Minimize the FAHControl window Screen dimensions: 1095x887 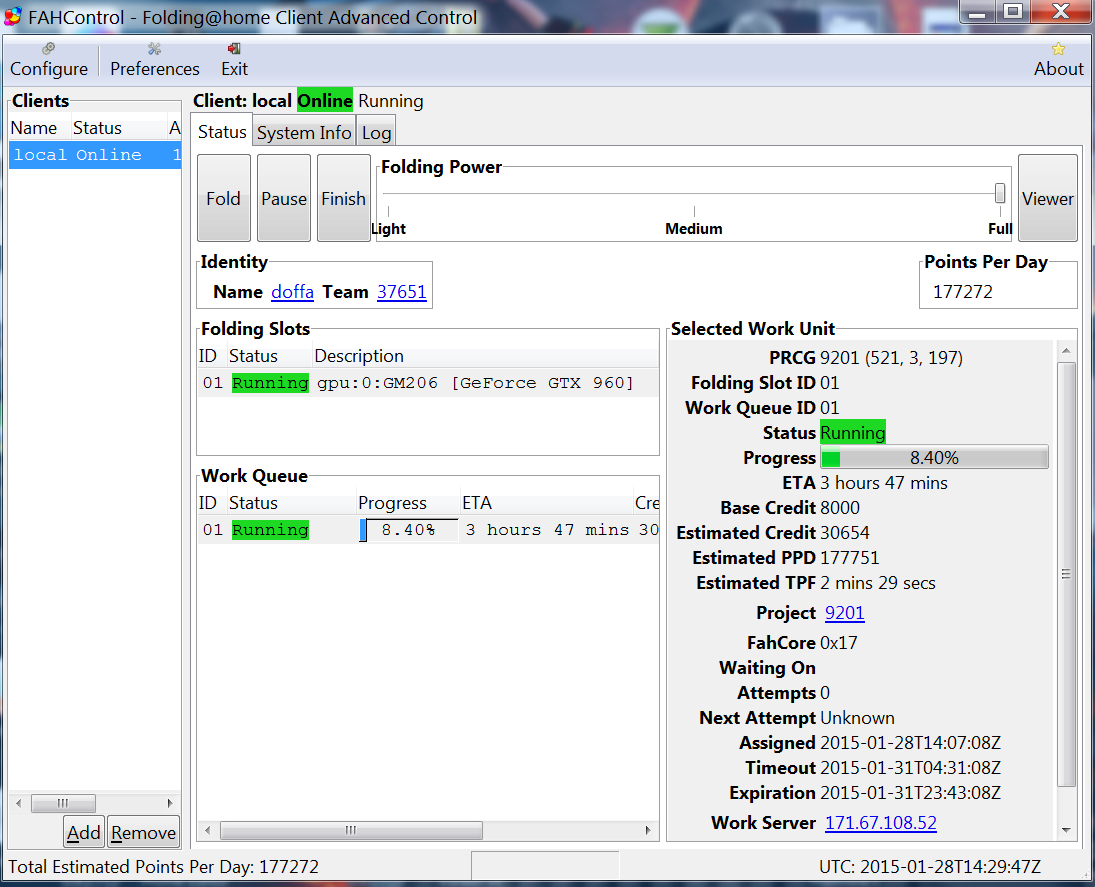[978, 12]
